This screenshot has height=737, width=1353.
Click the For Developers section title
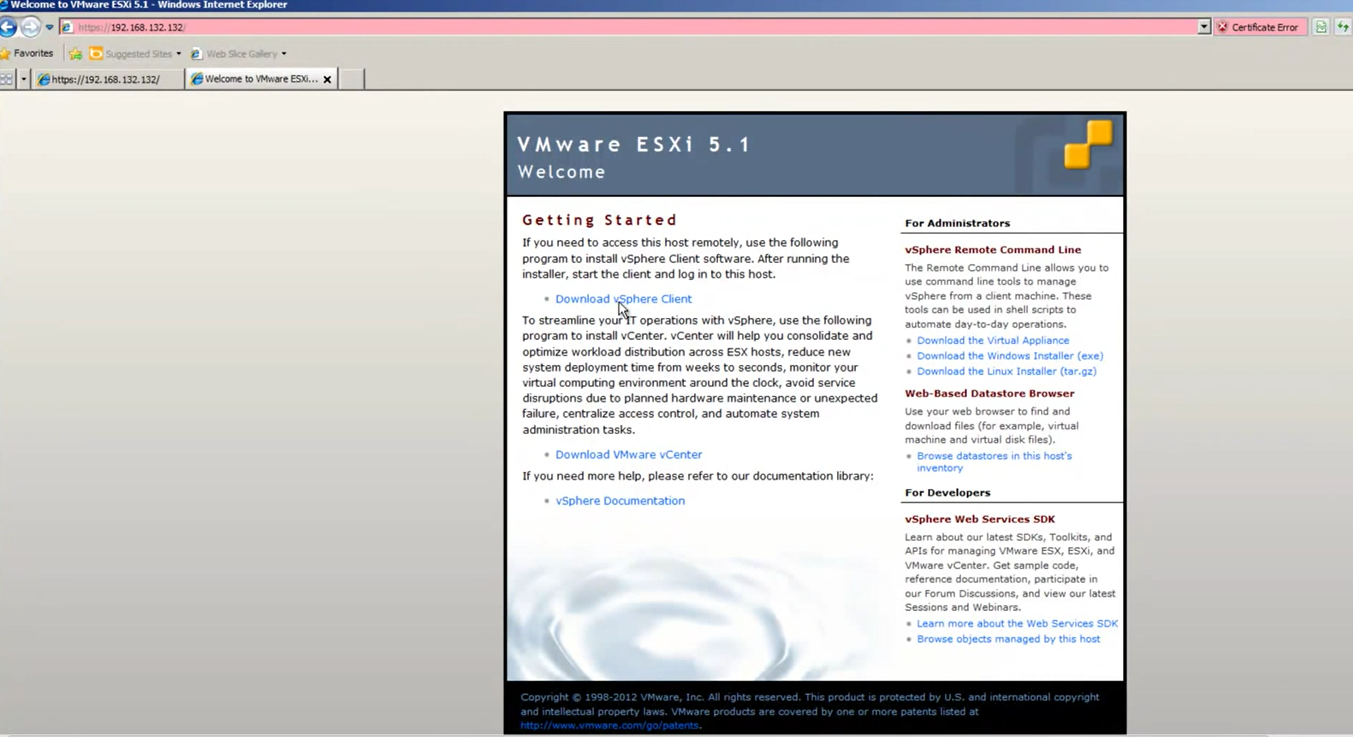[947, 493]
